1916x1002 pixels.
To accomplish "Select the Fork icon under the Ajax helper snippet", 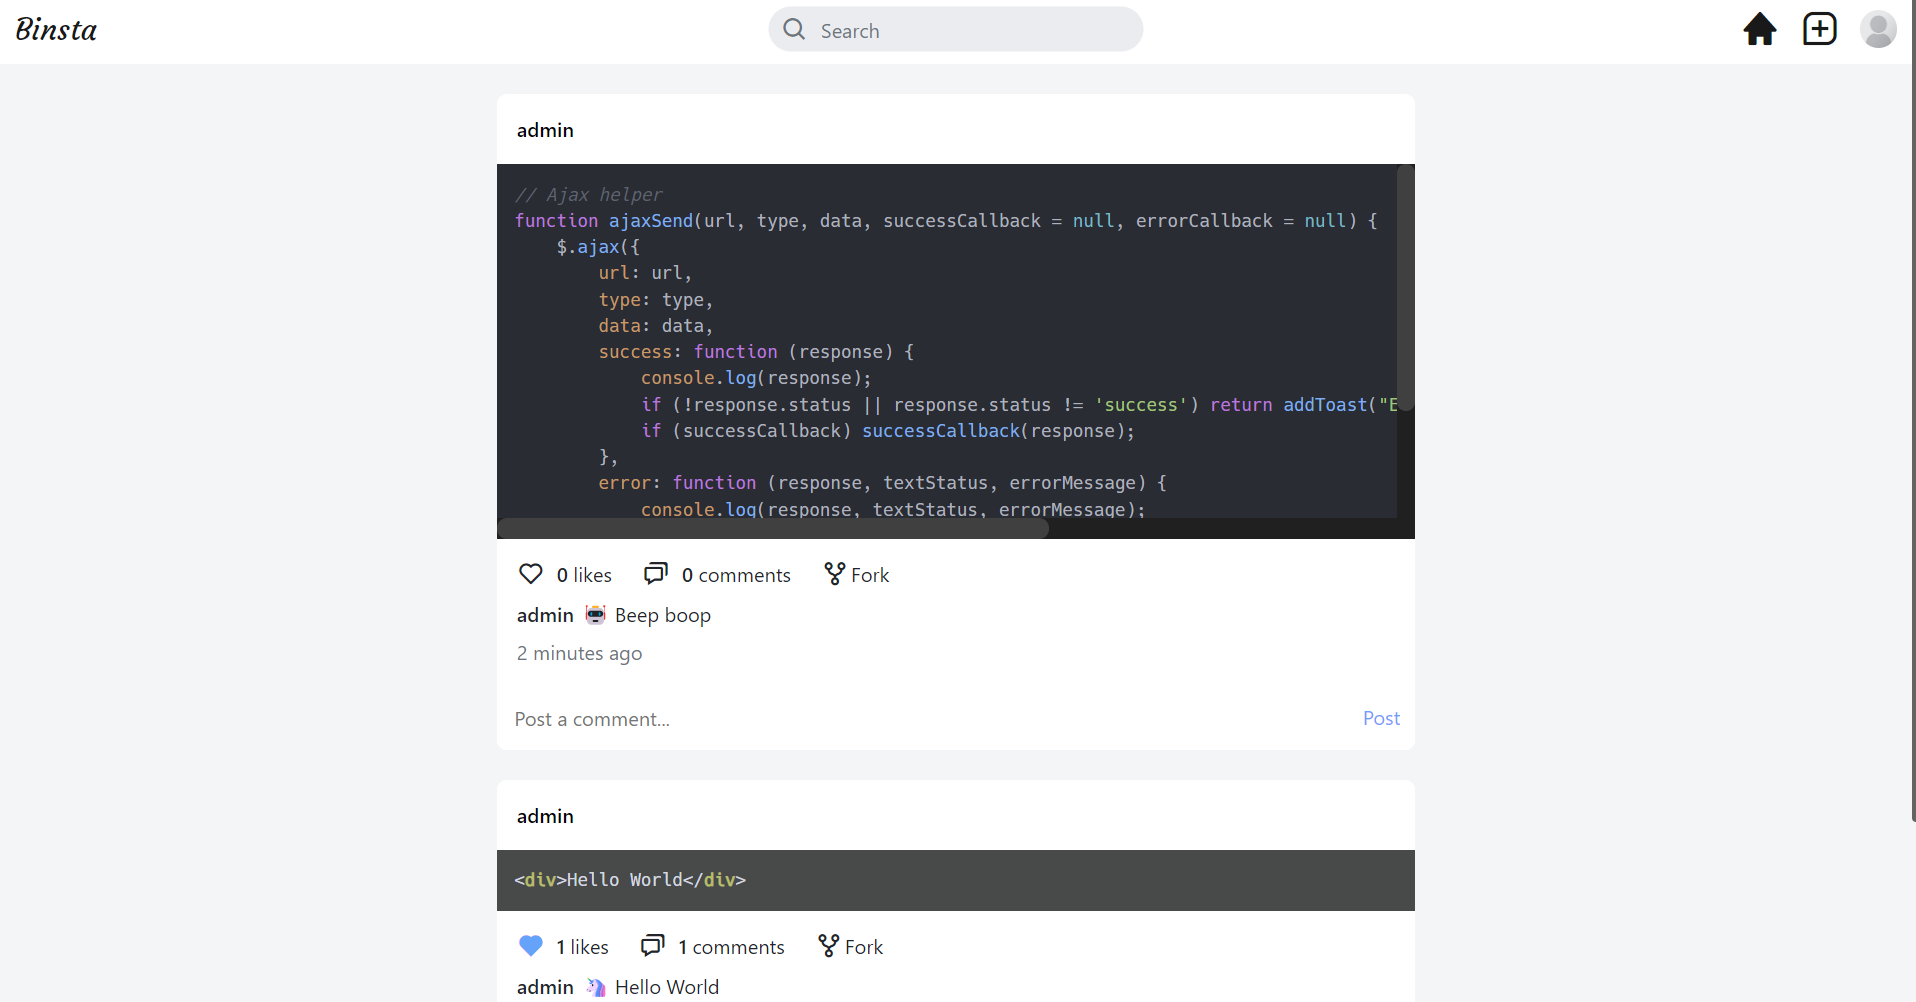I will pyautogui.click(x=834, y=573).
